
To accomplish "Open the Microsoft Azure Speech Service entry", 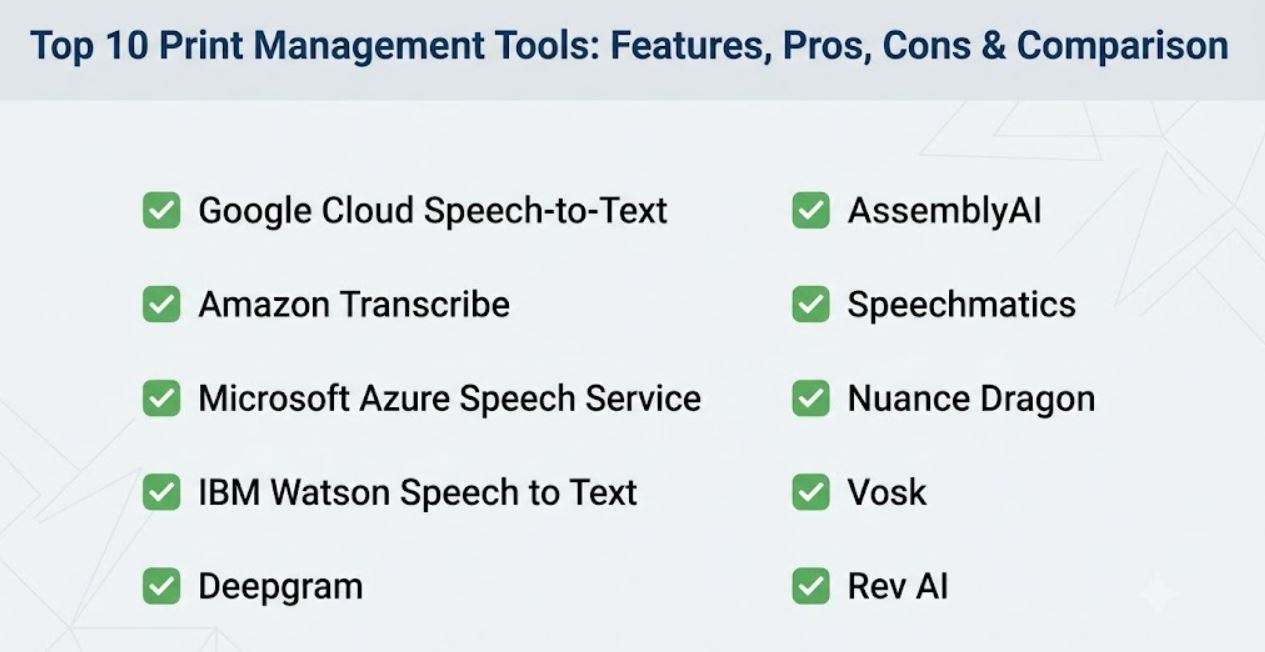I will click(449, 399).
